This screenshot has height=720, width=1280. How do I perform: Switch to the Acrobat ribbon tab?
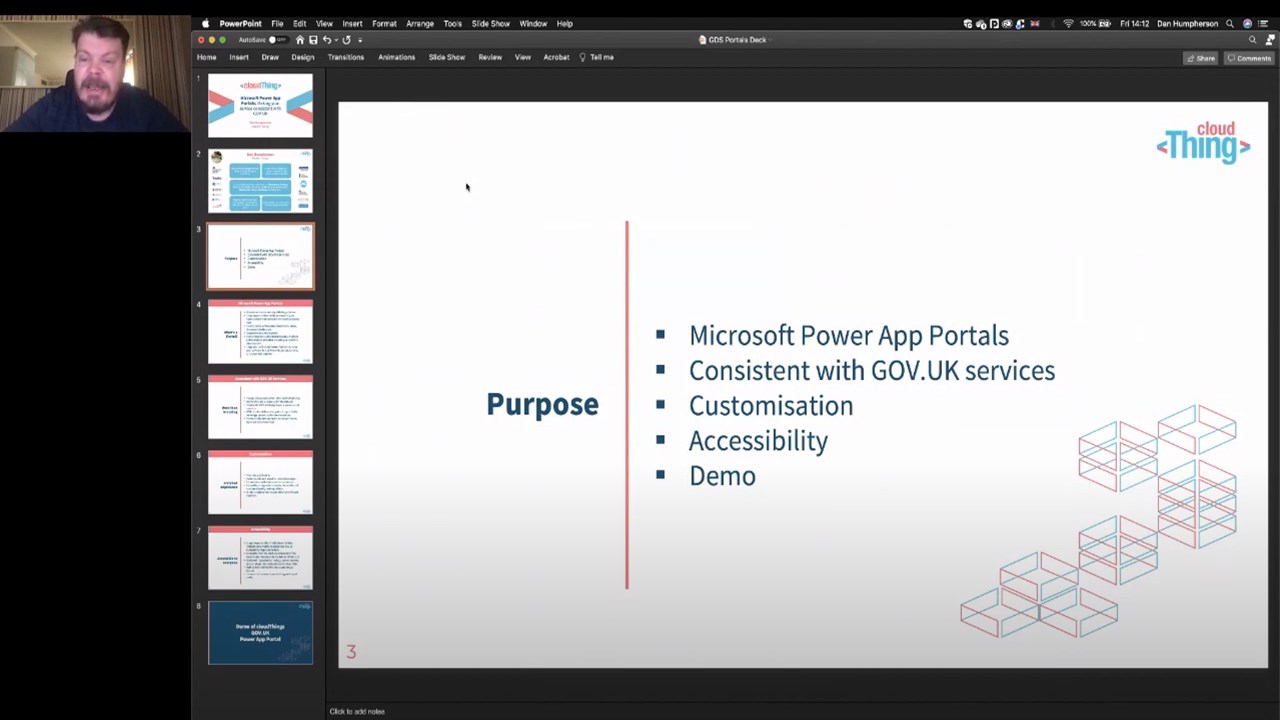click(x=556, y=57)
